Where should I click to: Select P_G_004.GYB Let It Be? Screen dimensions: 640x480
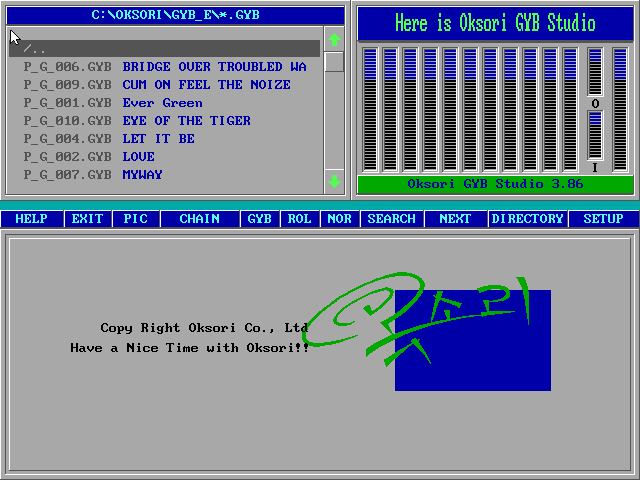click(164, 138)
